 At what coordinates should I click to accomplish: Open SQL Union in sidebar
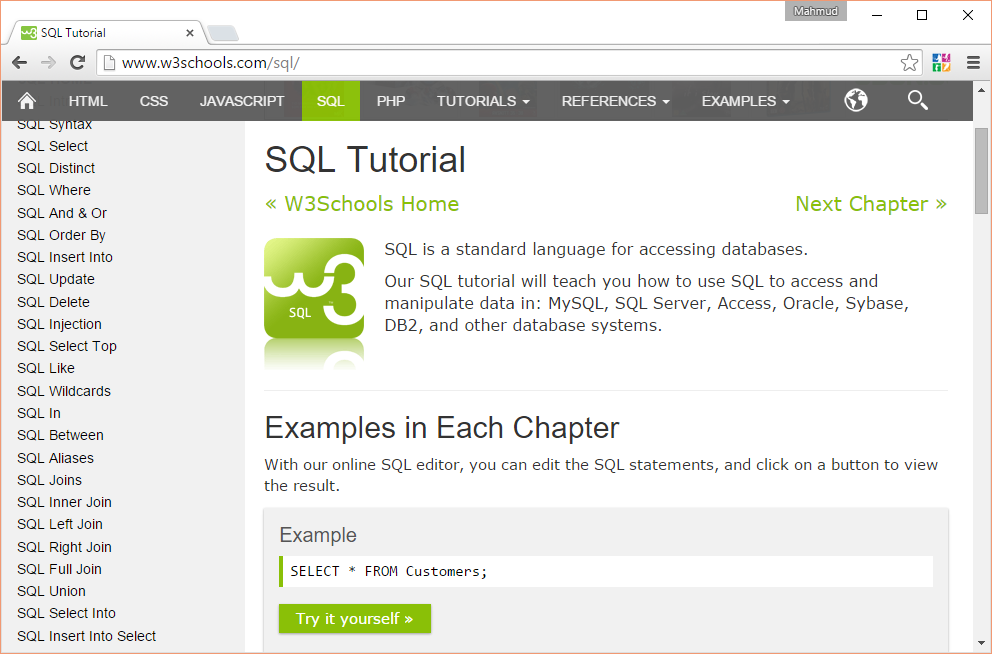coord(51,591)
